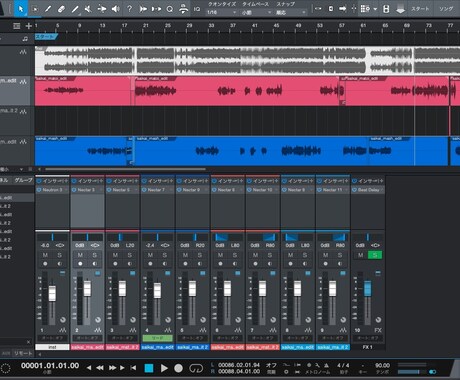
Task: Mute mixer channel 4
Action: click(150, 255)
